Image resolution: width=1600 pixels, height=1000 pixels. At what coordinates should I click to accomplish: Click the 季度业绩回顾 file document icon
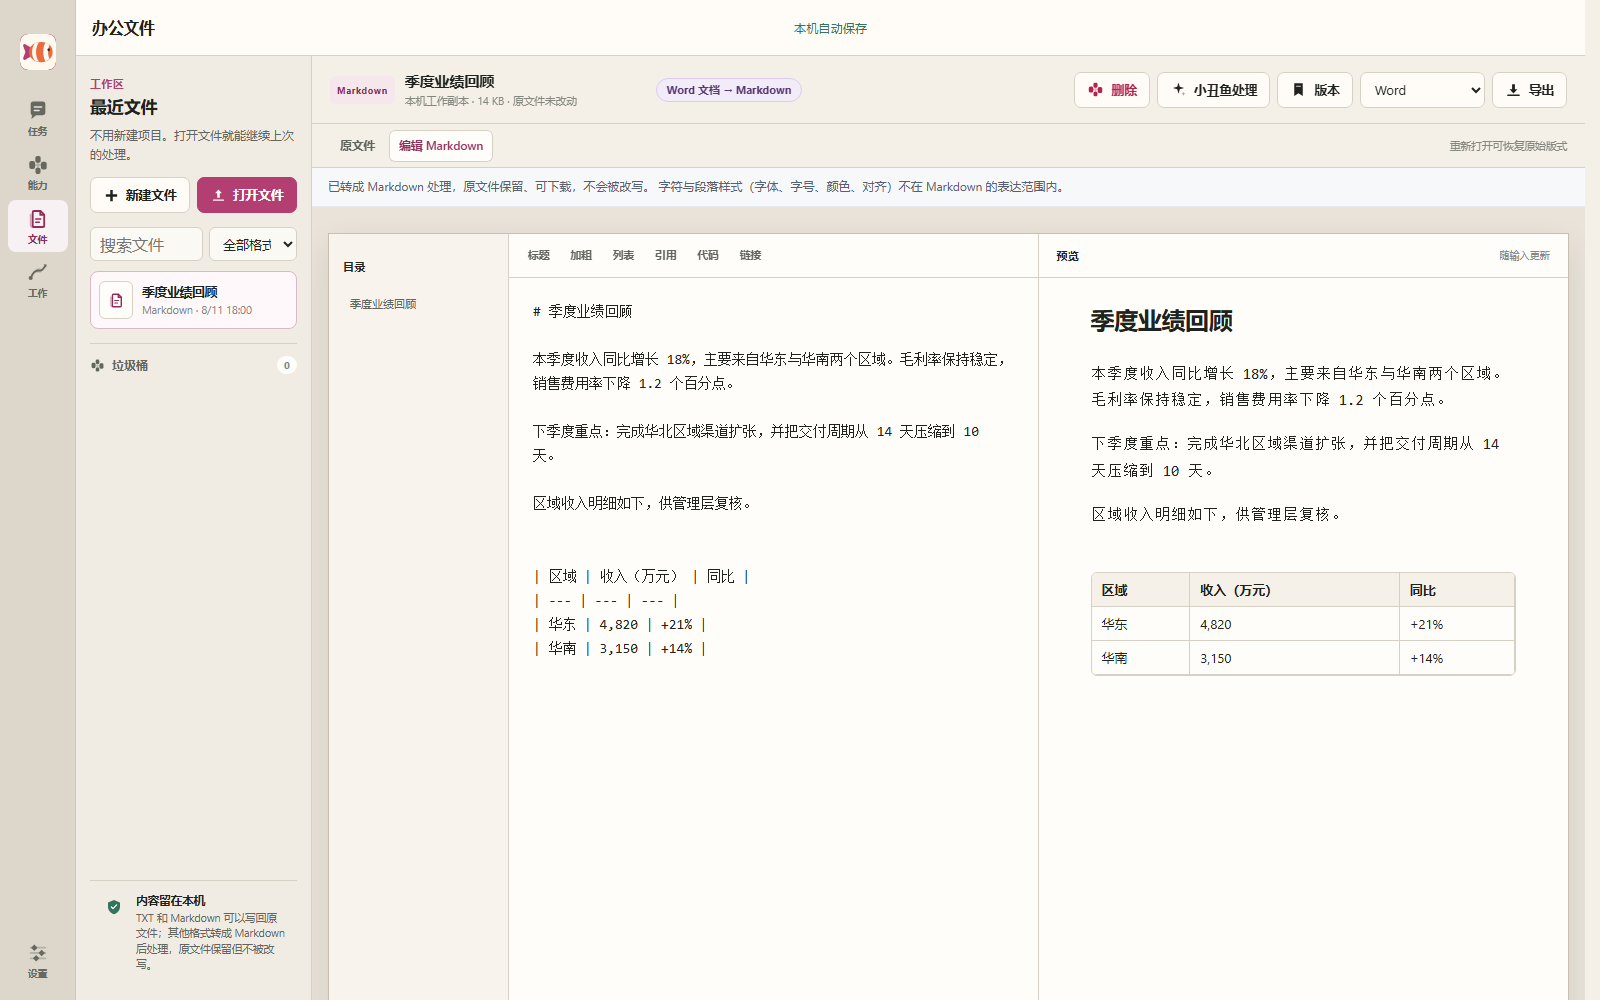click(x=116, y=300)
